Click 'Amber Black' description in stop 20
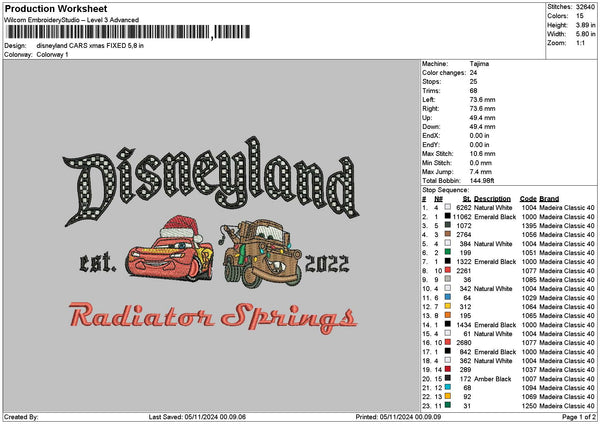The width and height of the screenshot is (600, 424). tap(492, 379)
